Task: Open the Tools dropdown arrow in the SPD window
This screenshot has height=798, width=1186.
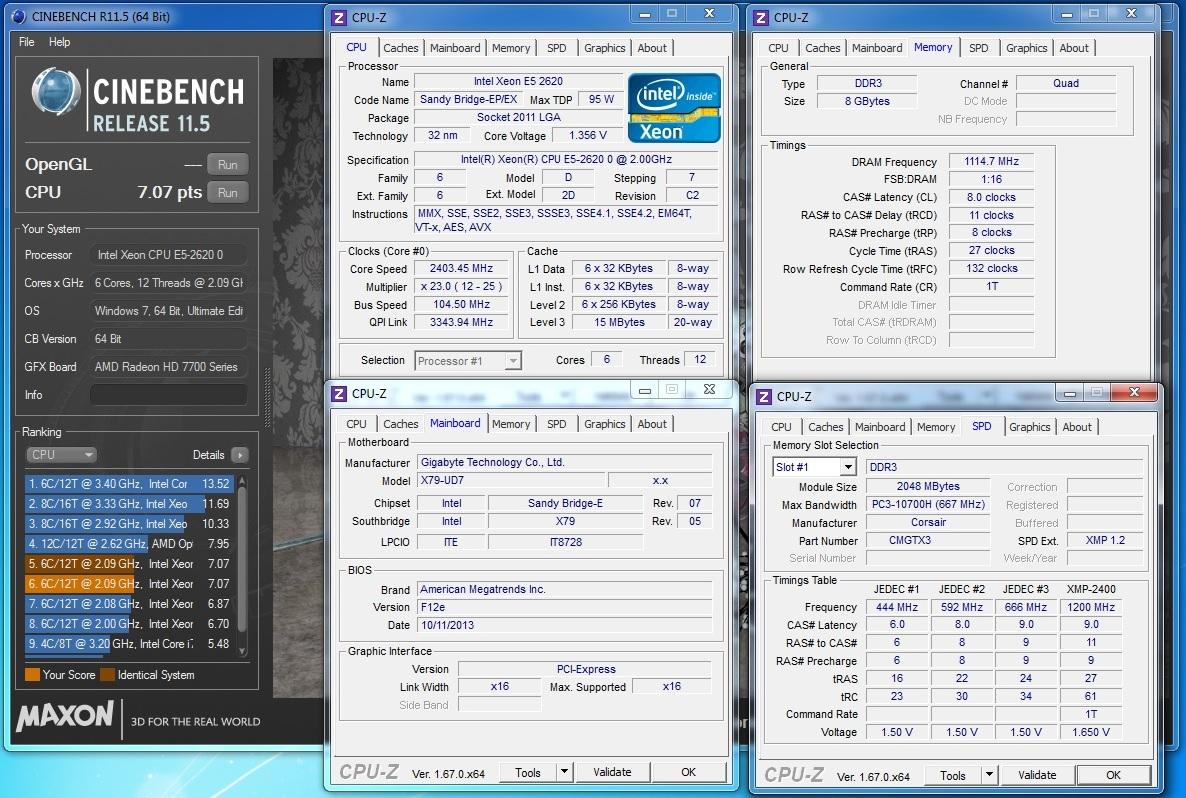Action: pos(989,775)
